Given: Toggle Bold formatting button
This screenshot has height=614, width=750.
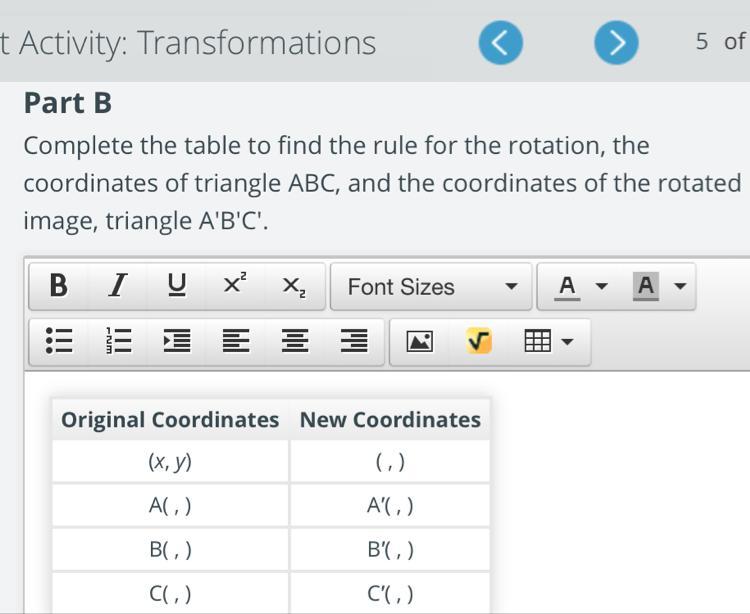Looking at the screenshot, I should (x=58, y=286).
